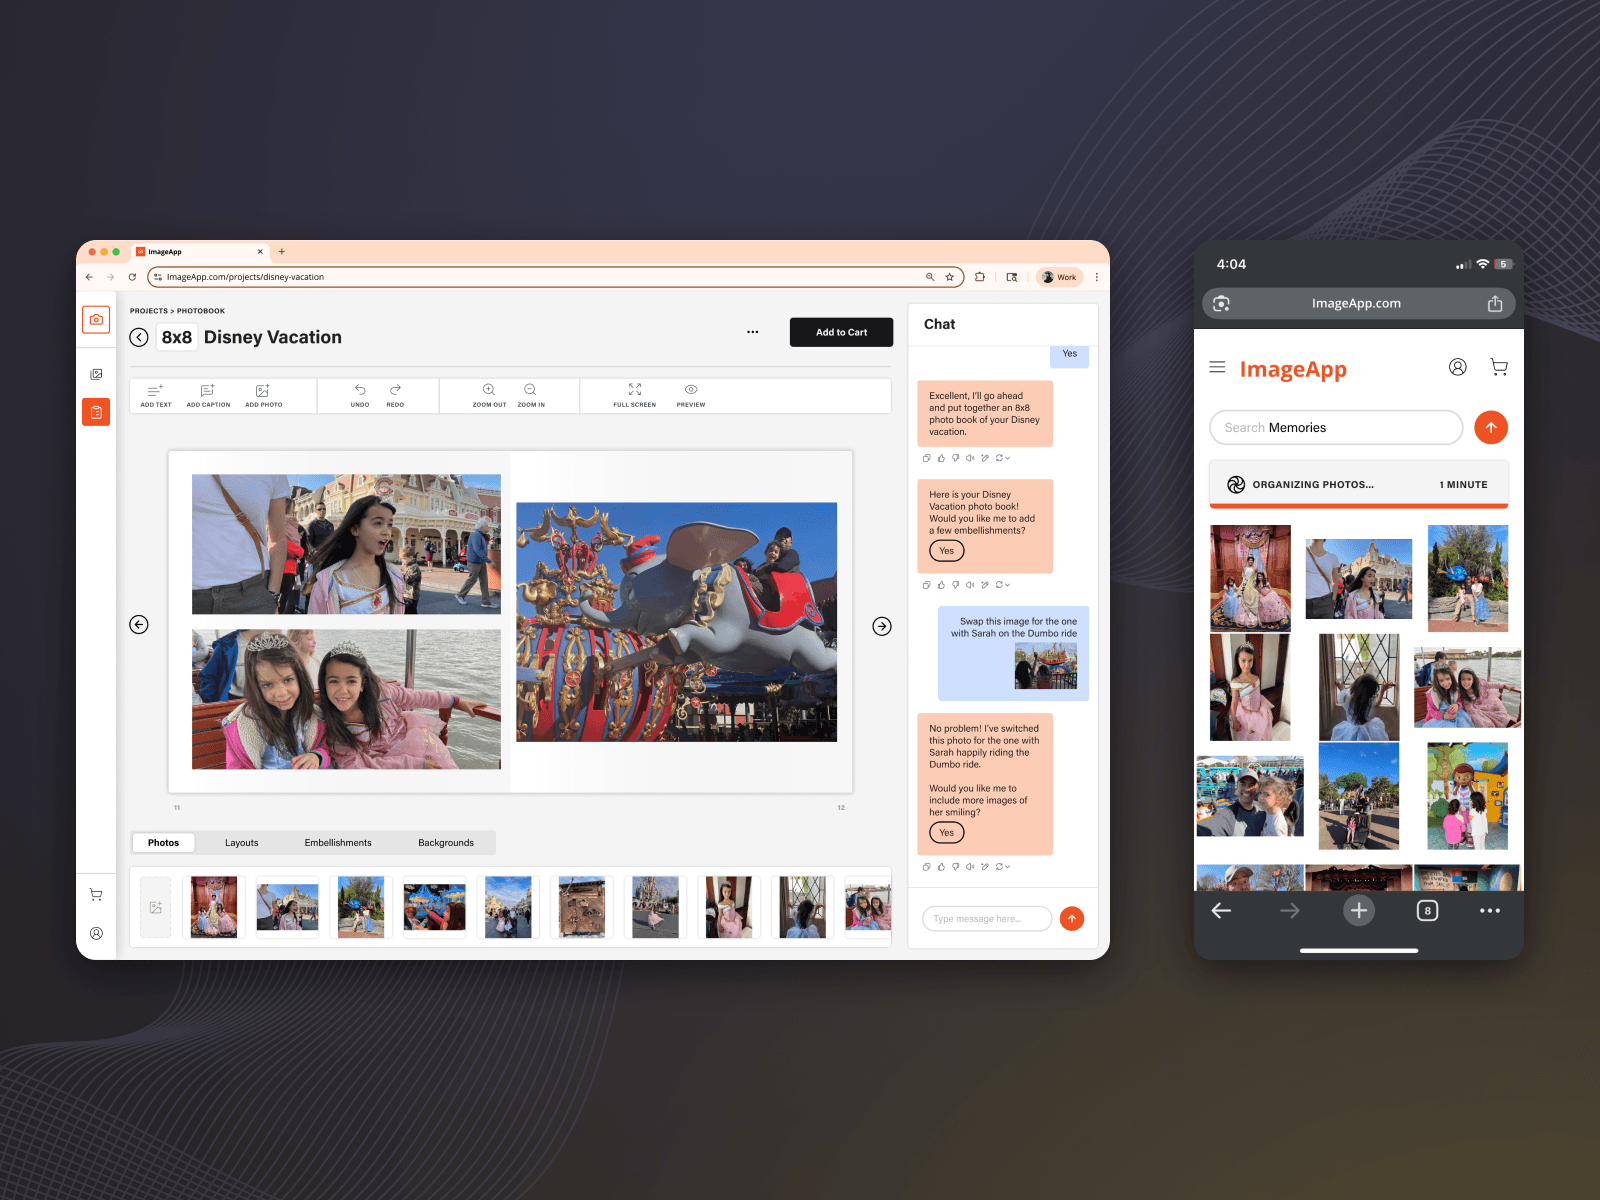
Task: Click the Redo arrow icon
Action: (x=395, y=390)
